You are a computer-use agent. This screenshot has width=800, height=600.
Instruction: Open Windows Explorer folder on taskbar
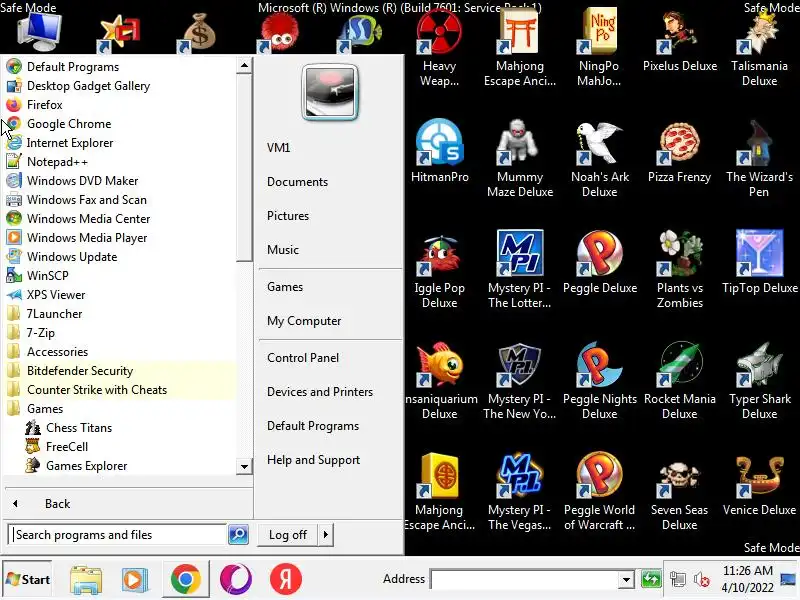(86, 580)
